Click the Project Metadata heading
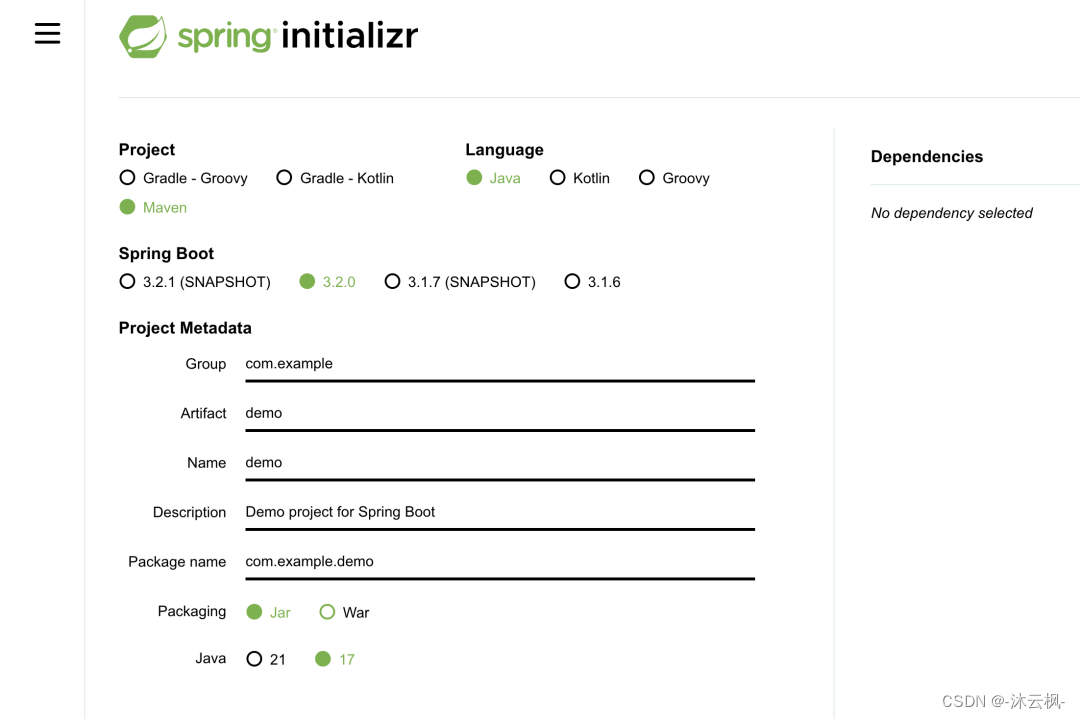The width and height of the screenshot is (1080, 719). point(185,328)
